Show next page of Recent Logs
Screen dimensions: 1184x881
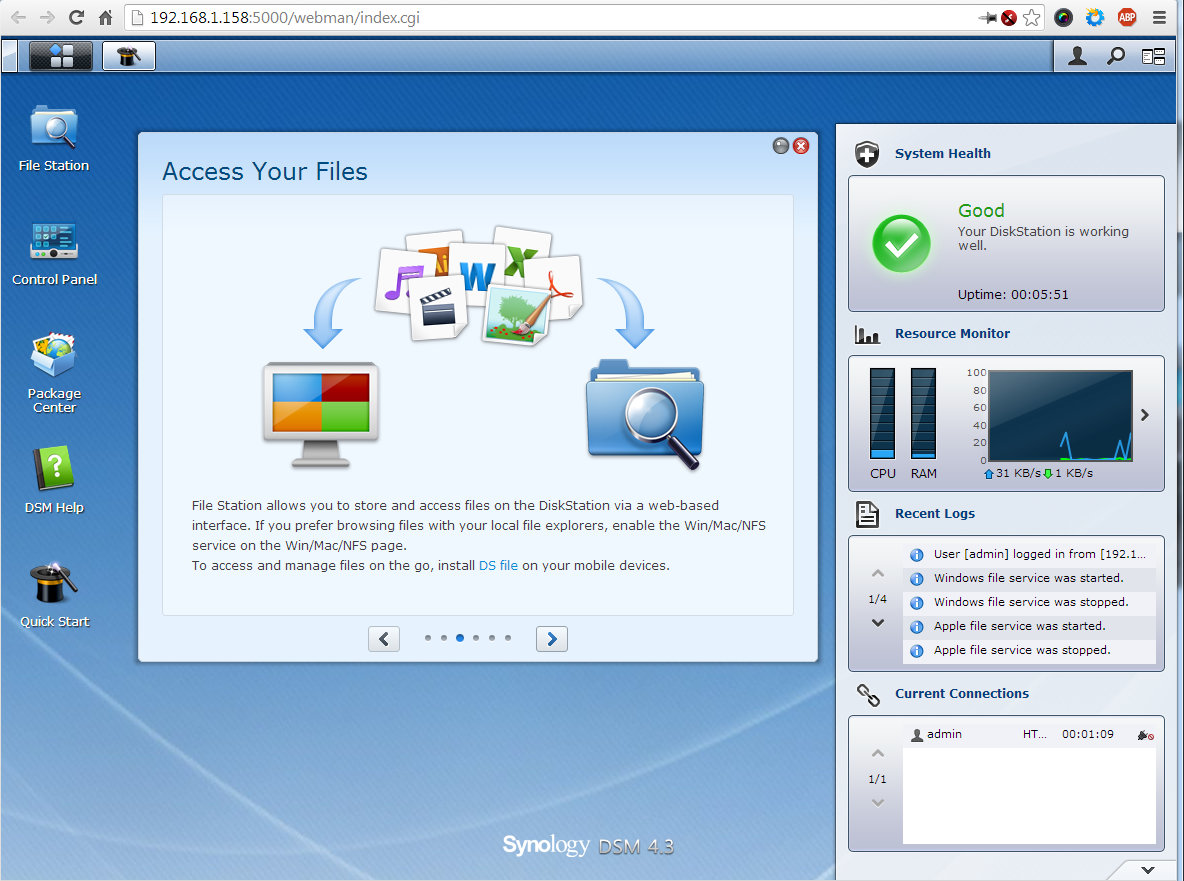pos(878,623)
